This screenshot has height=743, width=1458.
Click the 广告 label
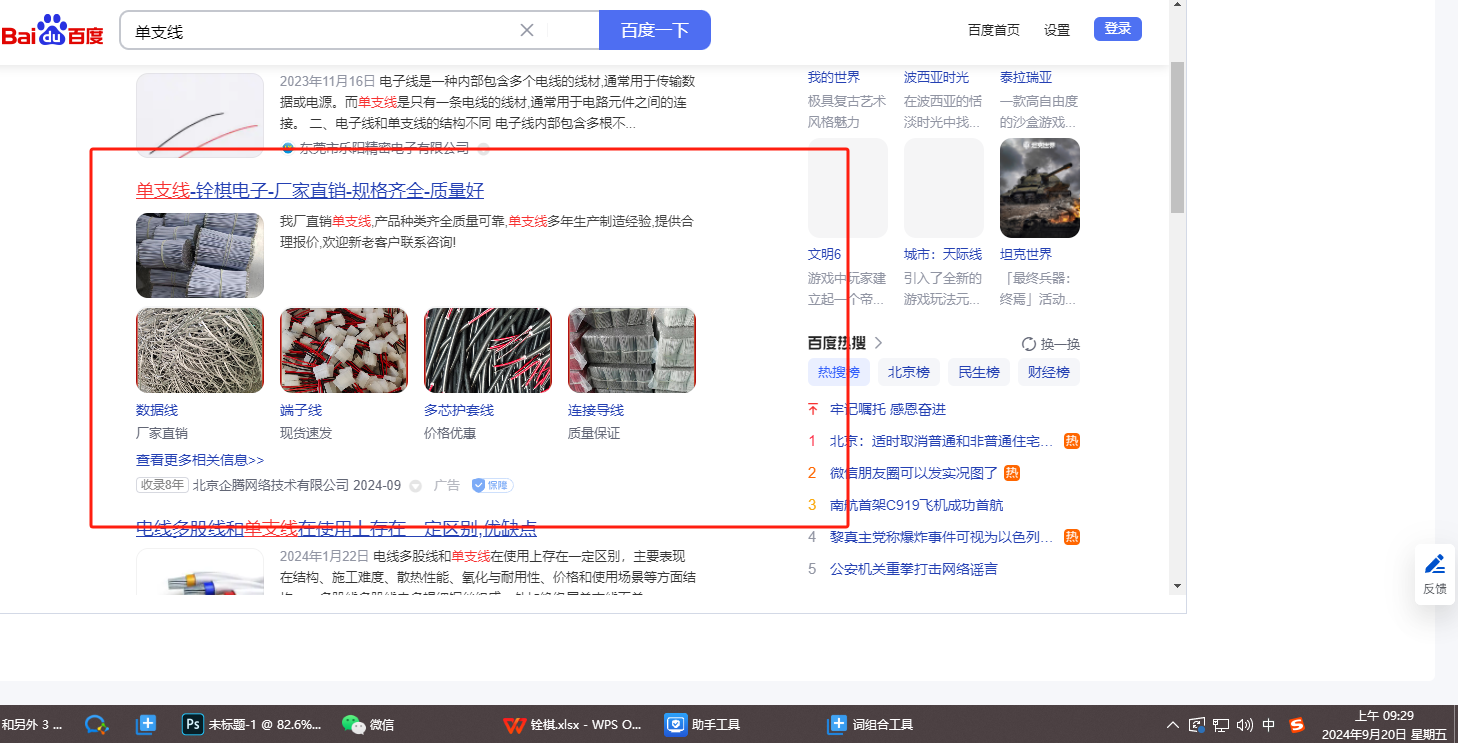pos(447,486)
